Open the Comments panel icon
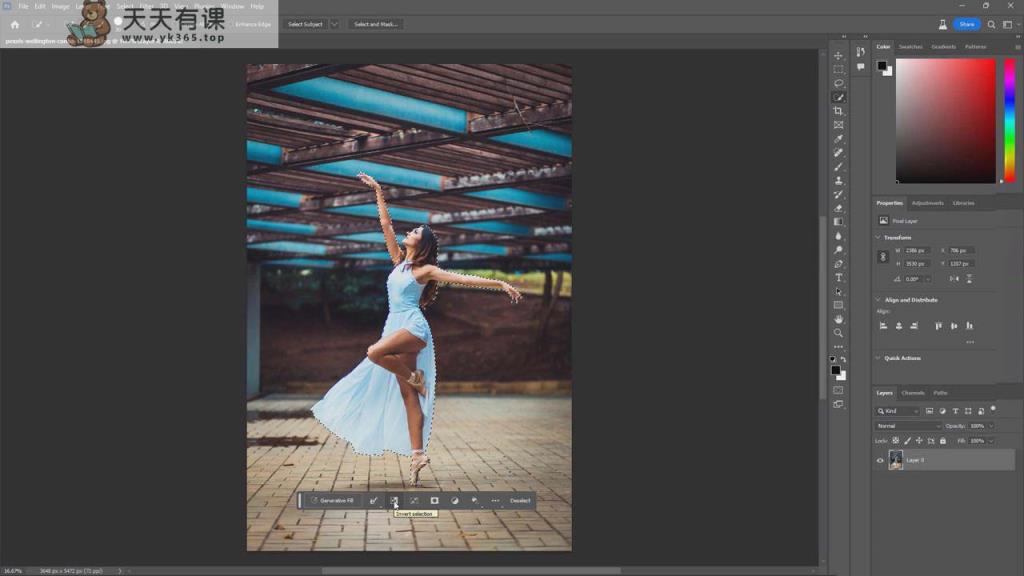 pyautogui.click(x=861, y=67)
